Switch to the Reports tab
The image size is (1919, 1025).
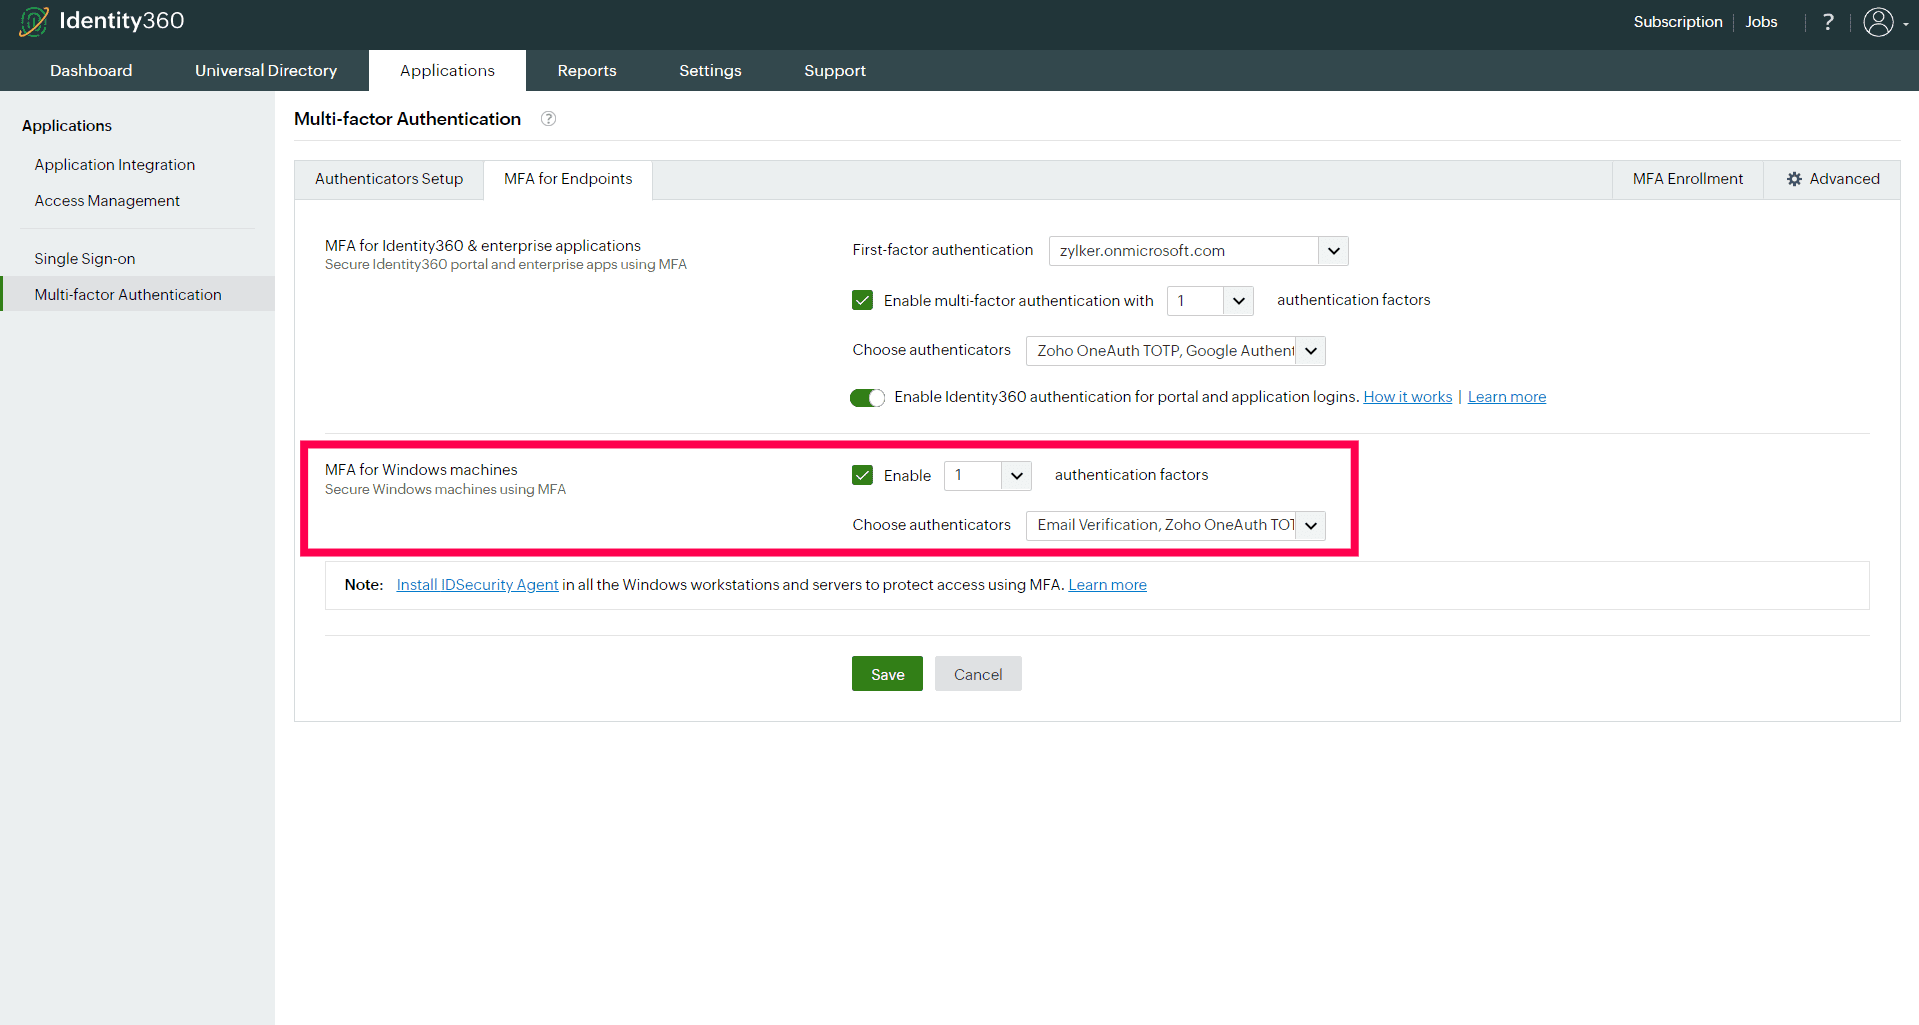pyautogui.click(x=587, y=71)
